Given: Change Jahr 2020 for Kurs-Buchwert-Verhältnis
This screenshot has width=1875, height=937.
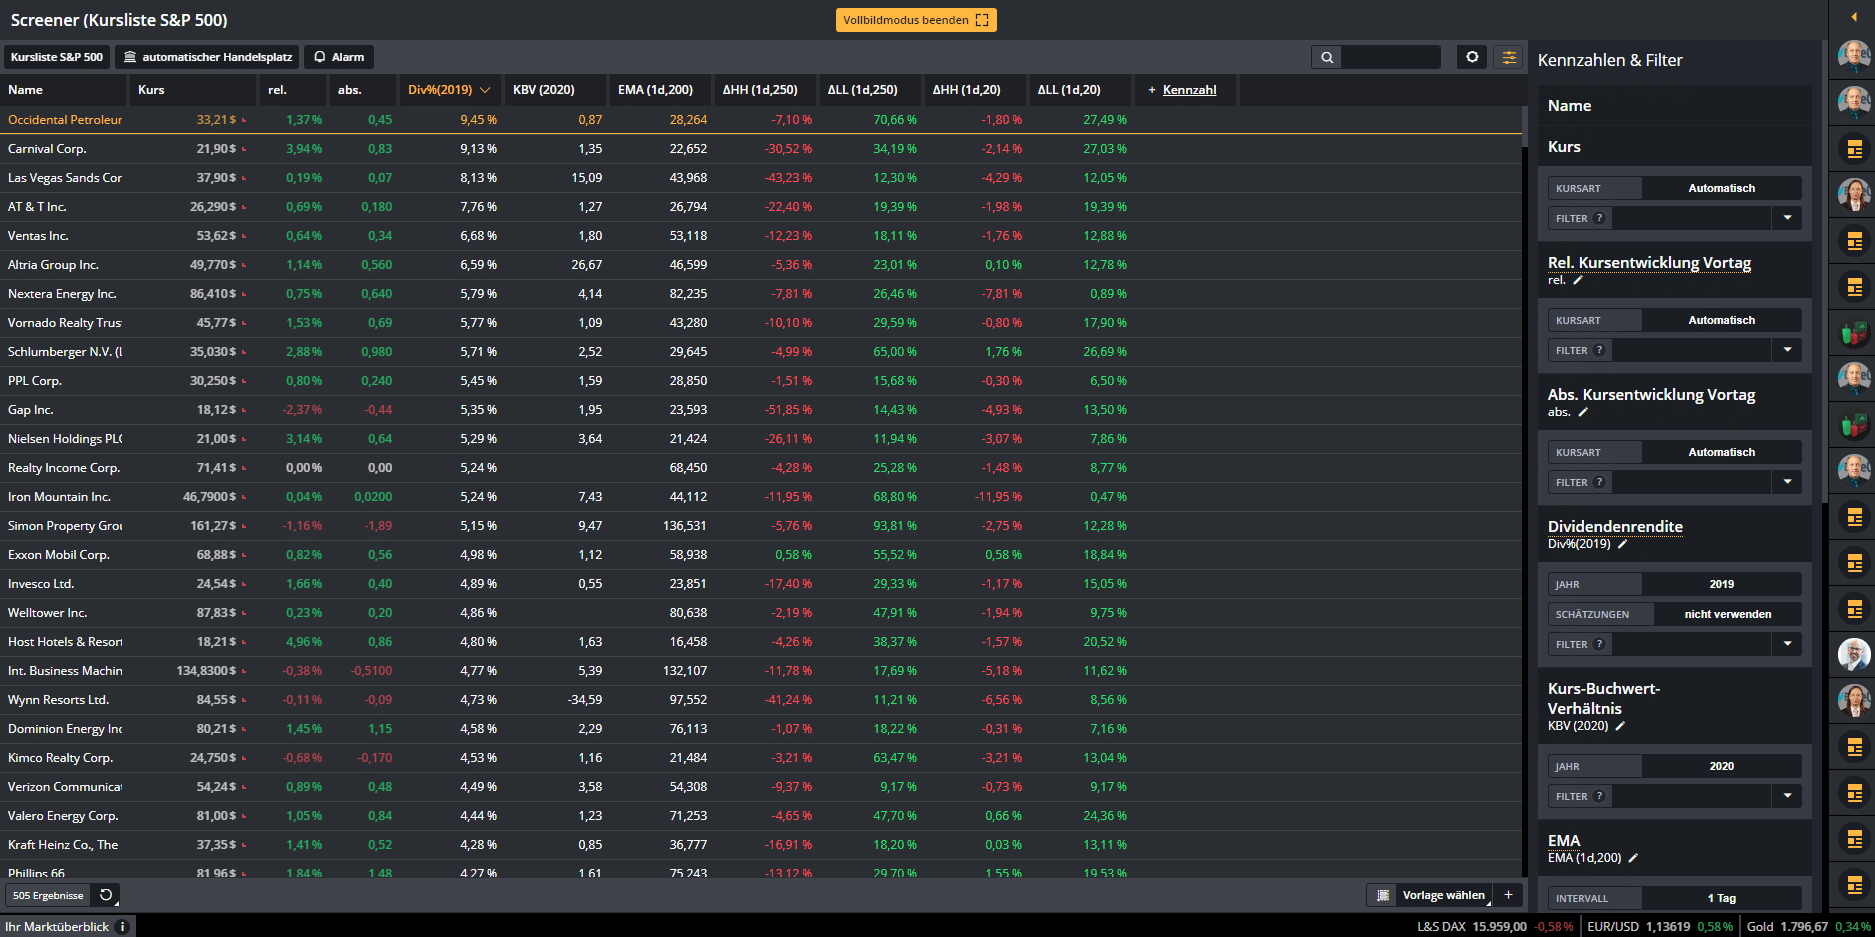Looking at the screenshot, I should pyautogui.click(x=1721, y=766).
